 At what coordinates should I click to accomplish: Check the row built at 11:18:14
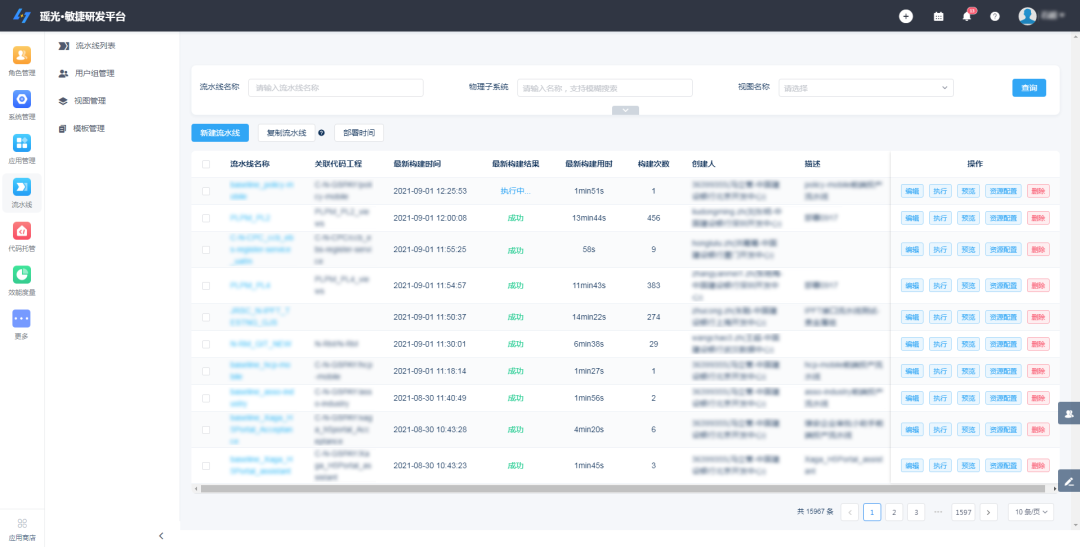206,371
